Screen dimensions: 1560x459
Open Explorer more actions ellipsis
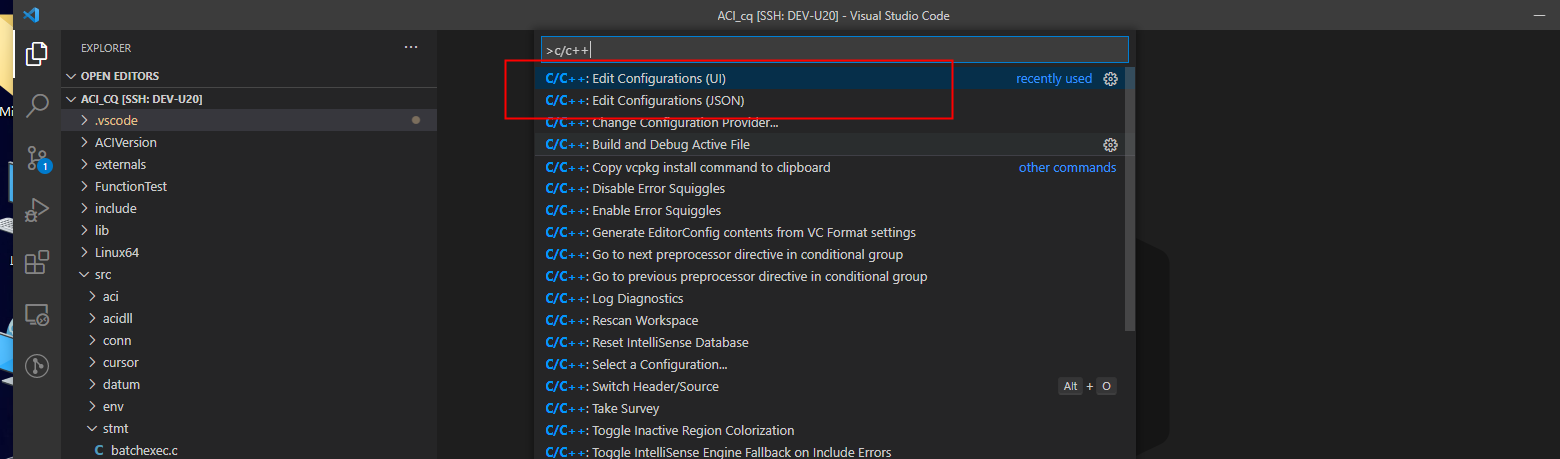[411, 47]
